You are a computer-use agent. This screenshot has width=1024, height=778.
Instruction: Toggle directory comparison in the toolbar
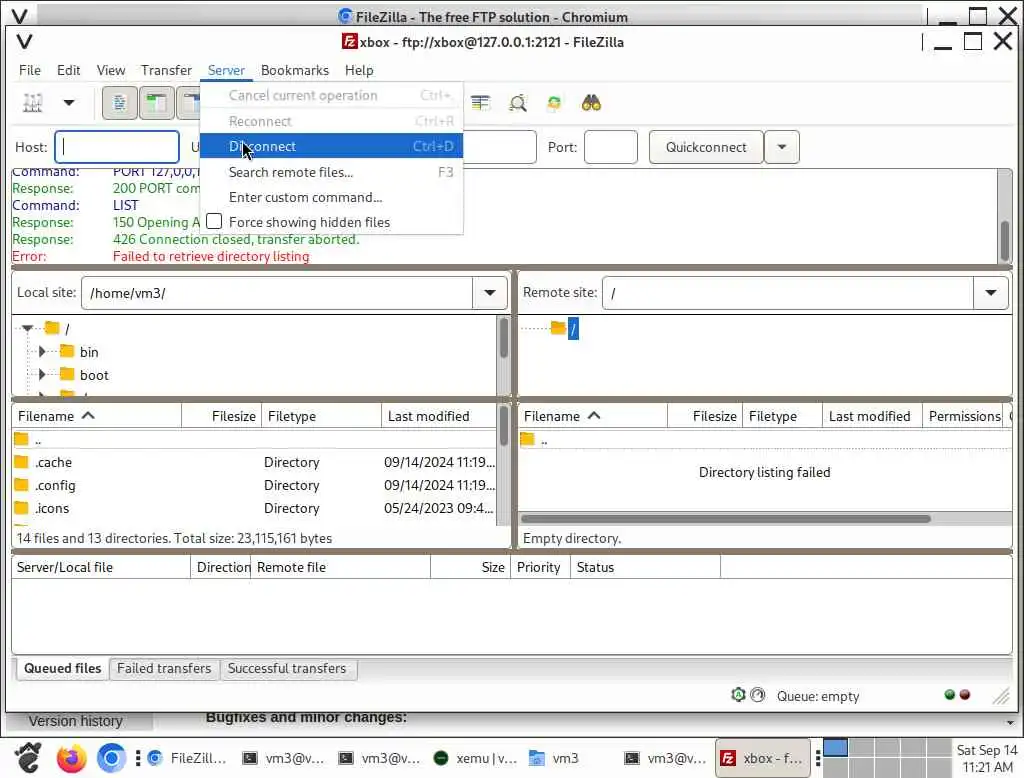point(481,103)
